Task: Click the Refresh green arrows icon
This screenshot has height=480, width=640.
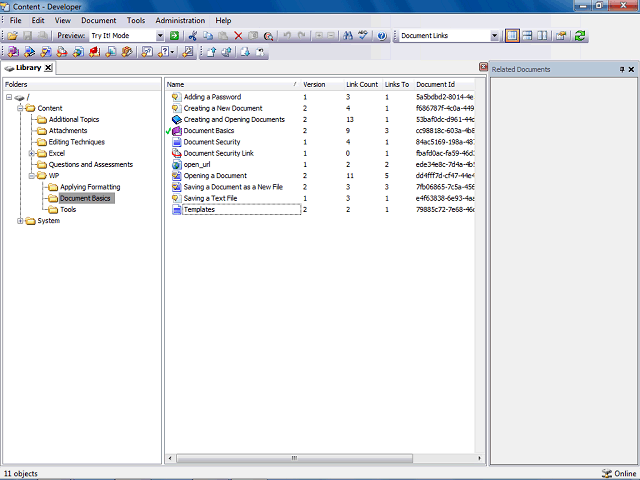Action: coord(580,36)
